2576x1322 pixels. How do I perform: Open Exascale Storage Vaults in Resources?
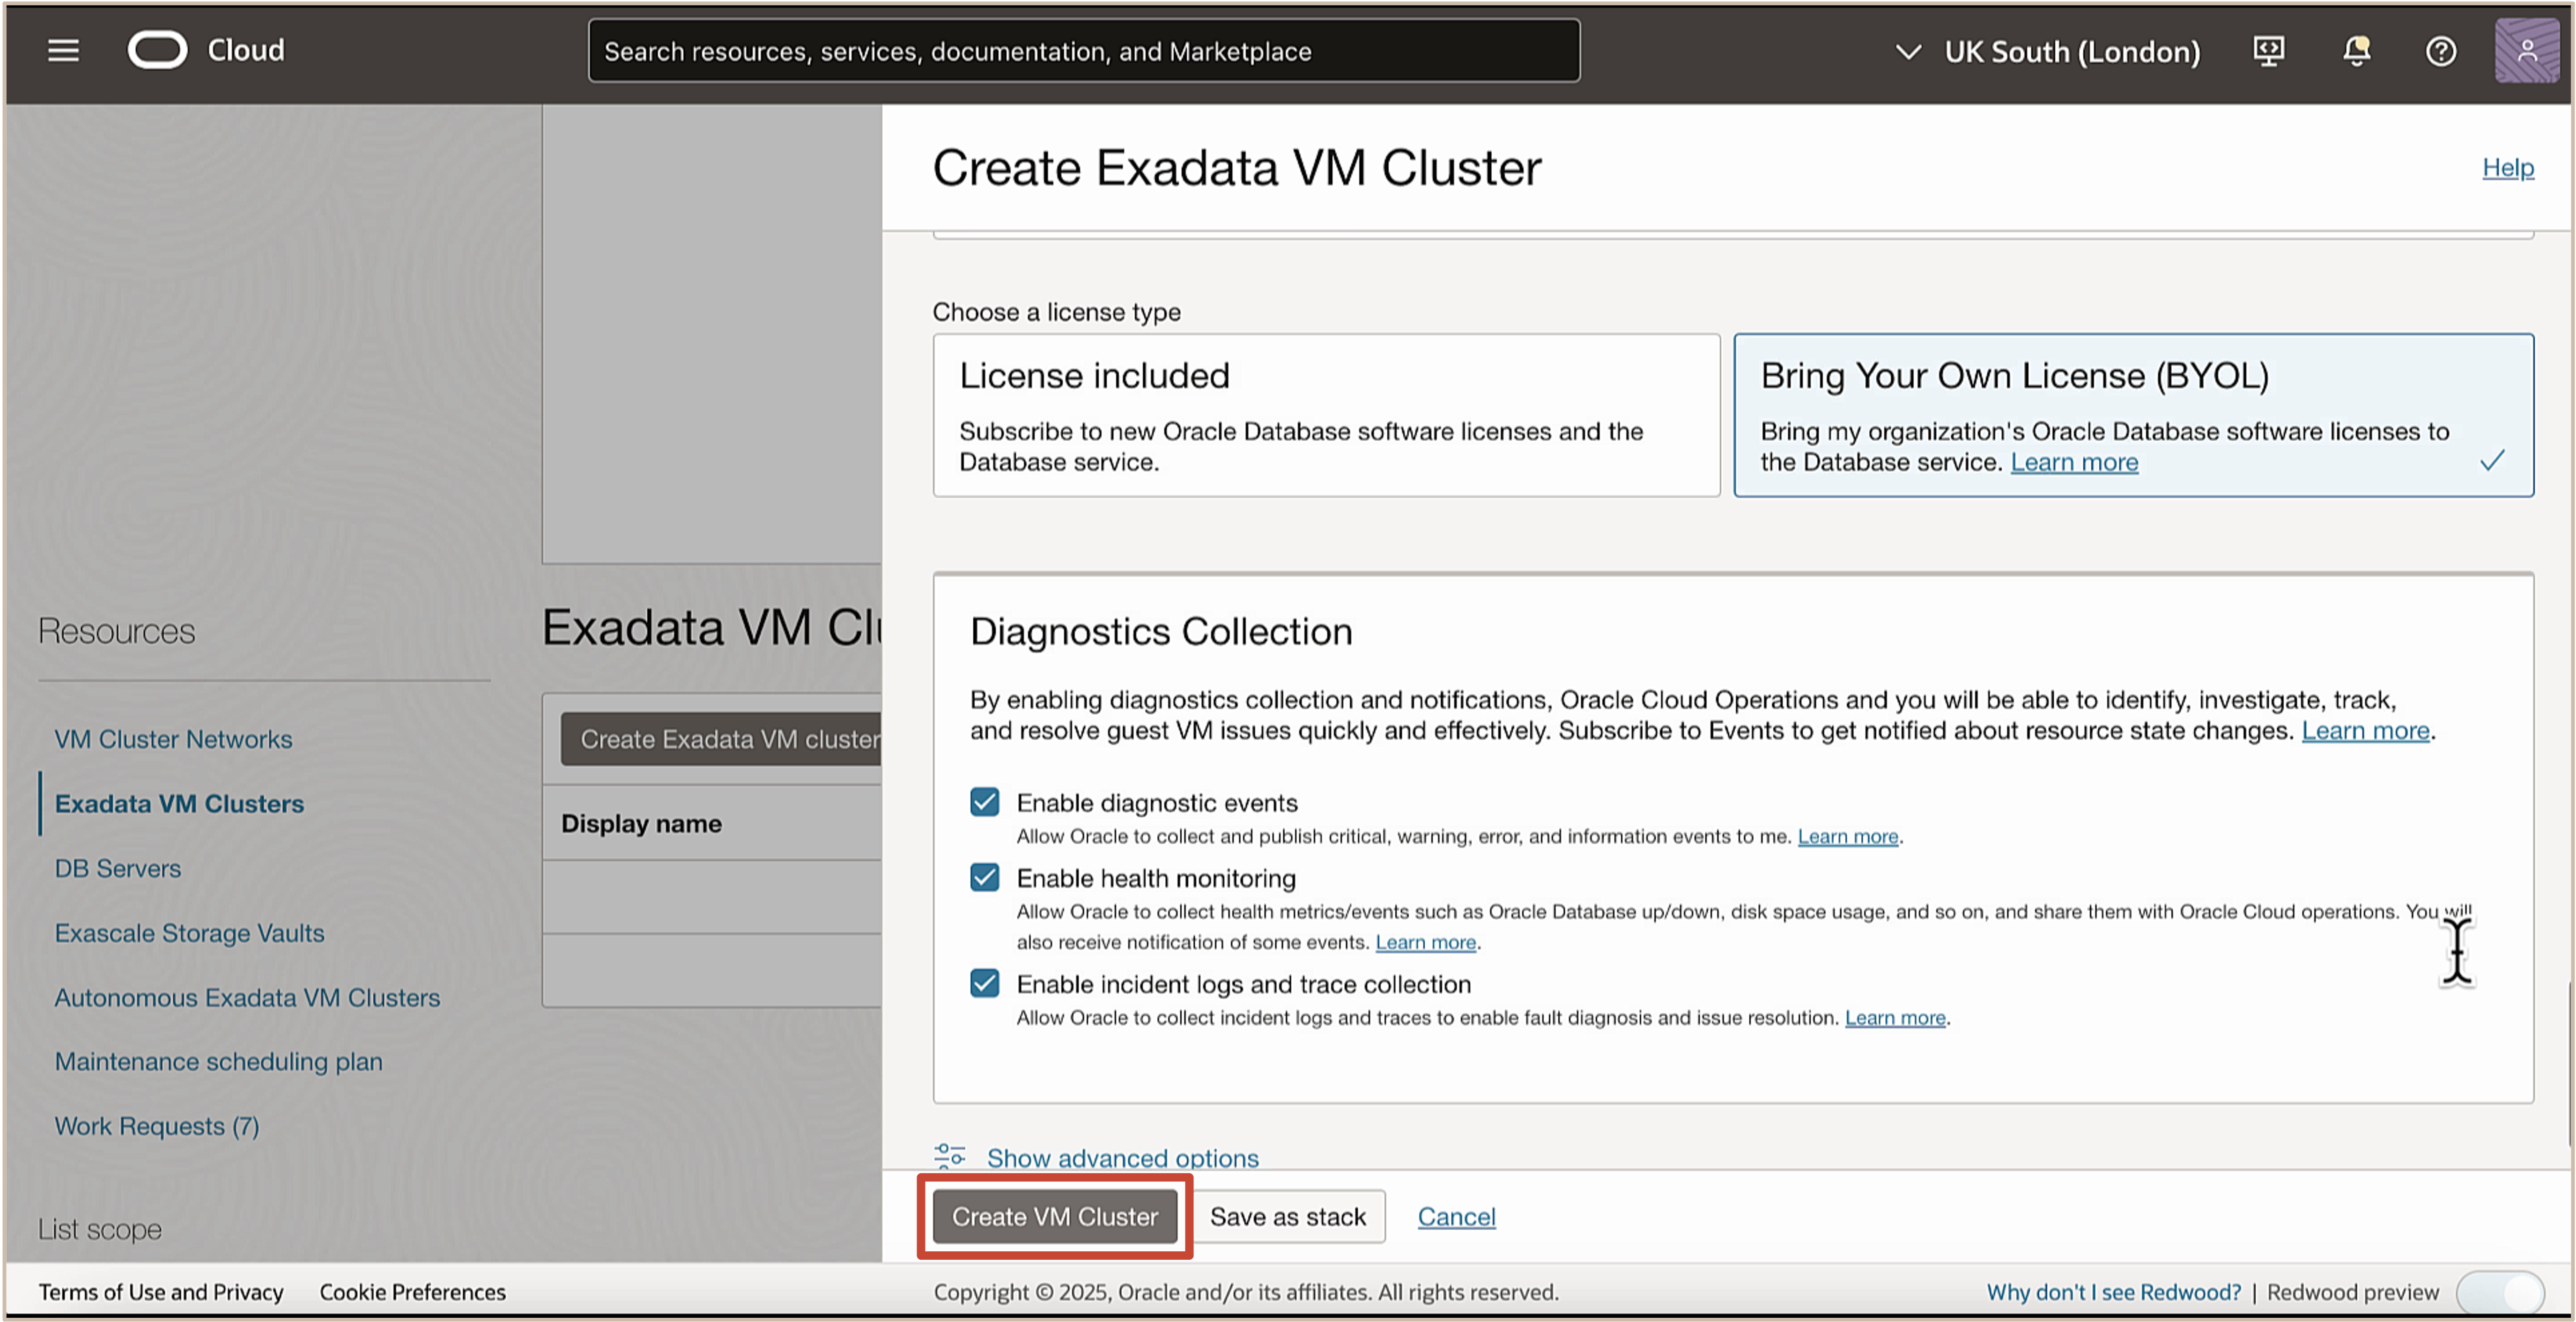click(189, 933)
